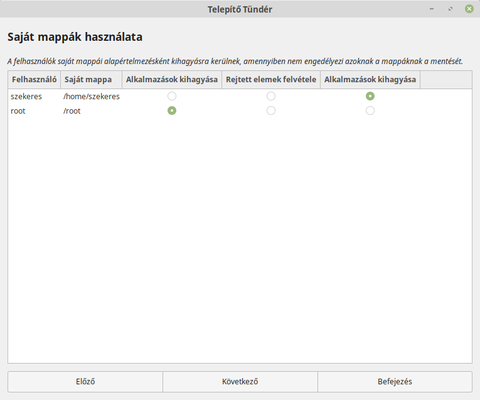Viewport: 480px width, 400px height.
Task: Click the Előző button
Action: [x=85, y=382]
